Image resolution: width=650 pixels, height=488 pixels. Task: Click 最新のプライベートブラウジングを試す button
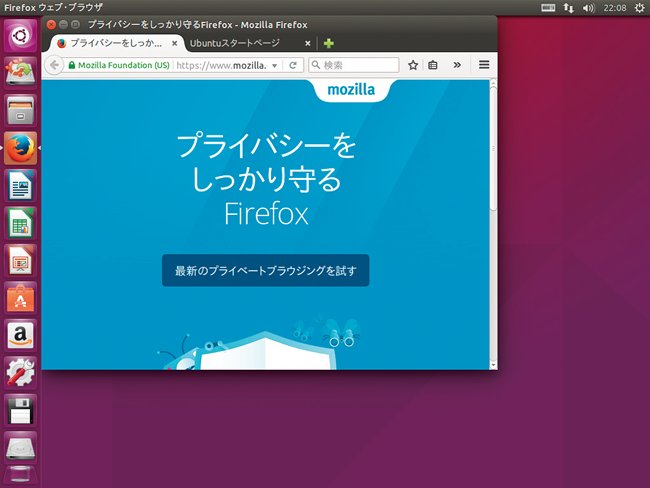click(265, 270)
